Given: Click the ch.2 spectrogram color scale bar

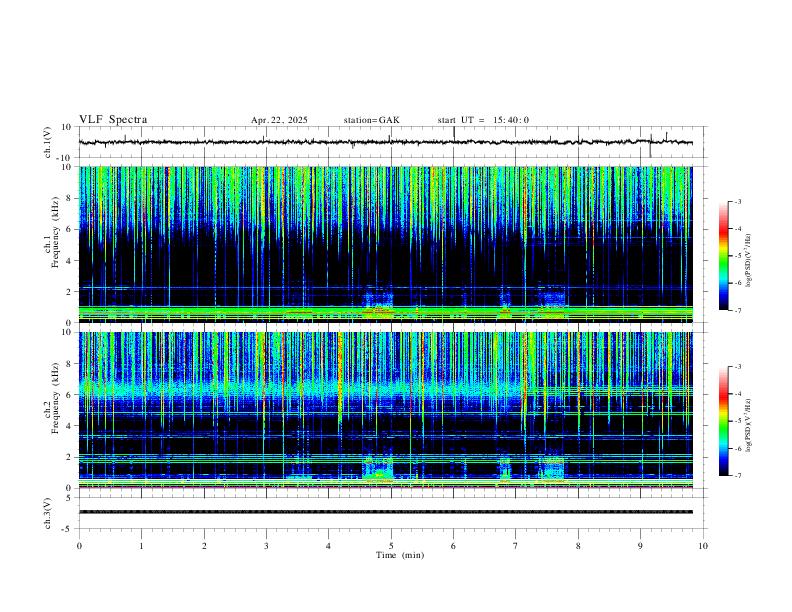Looking at the screenshot, I should 724,421.
